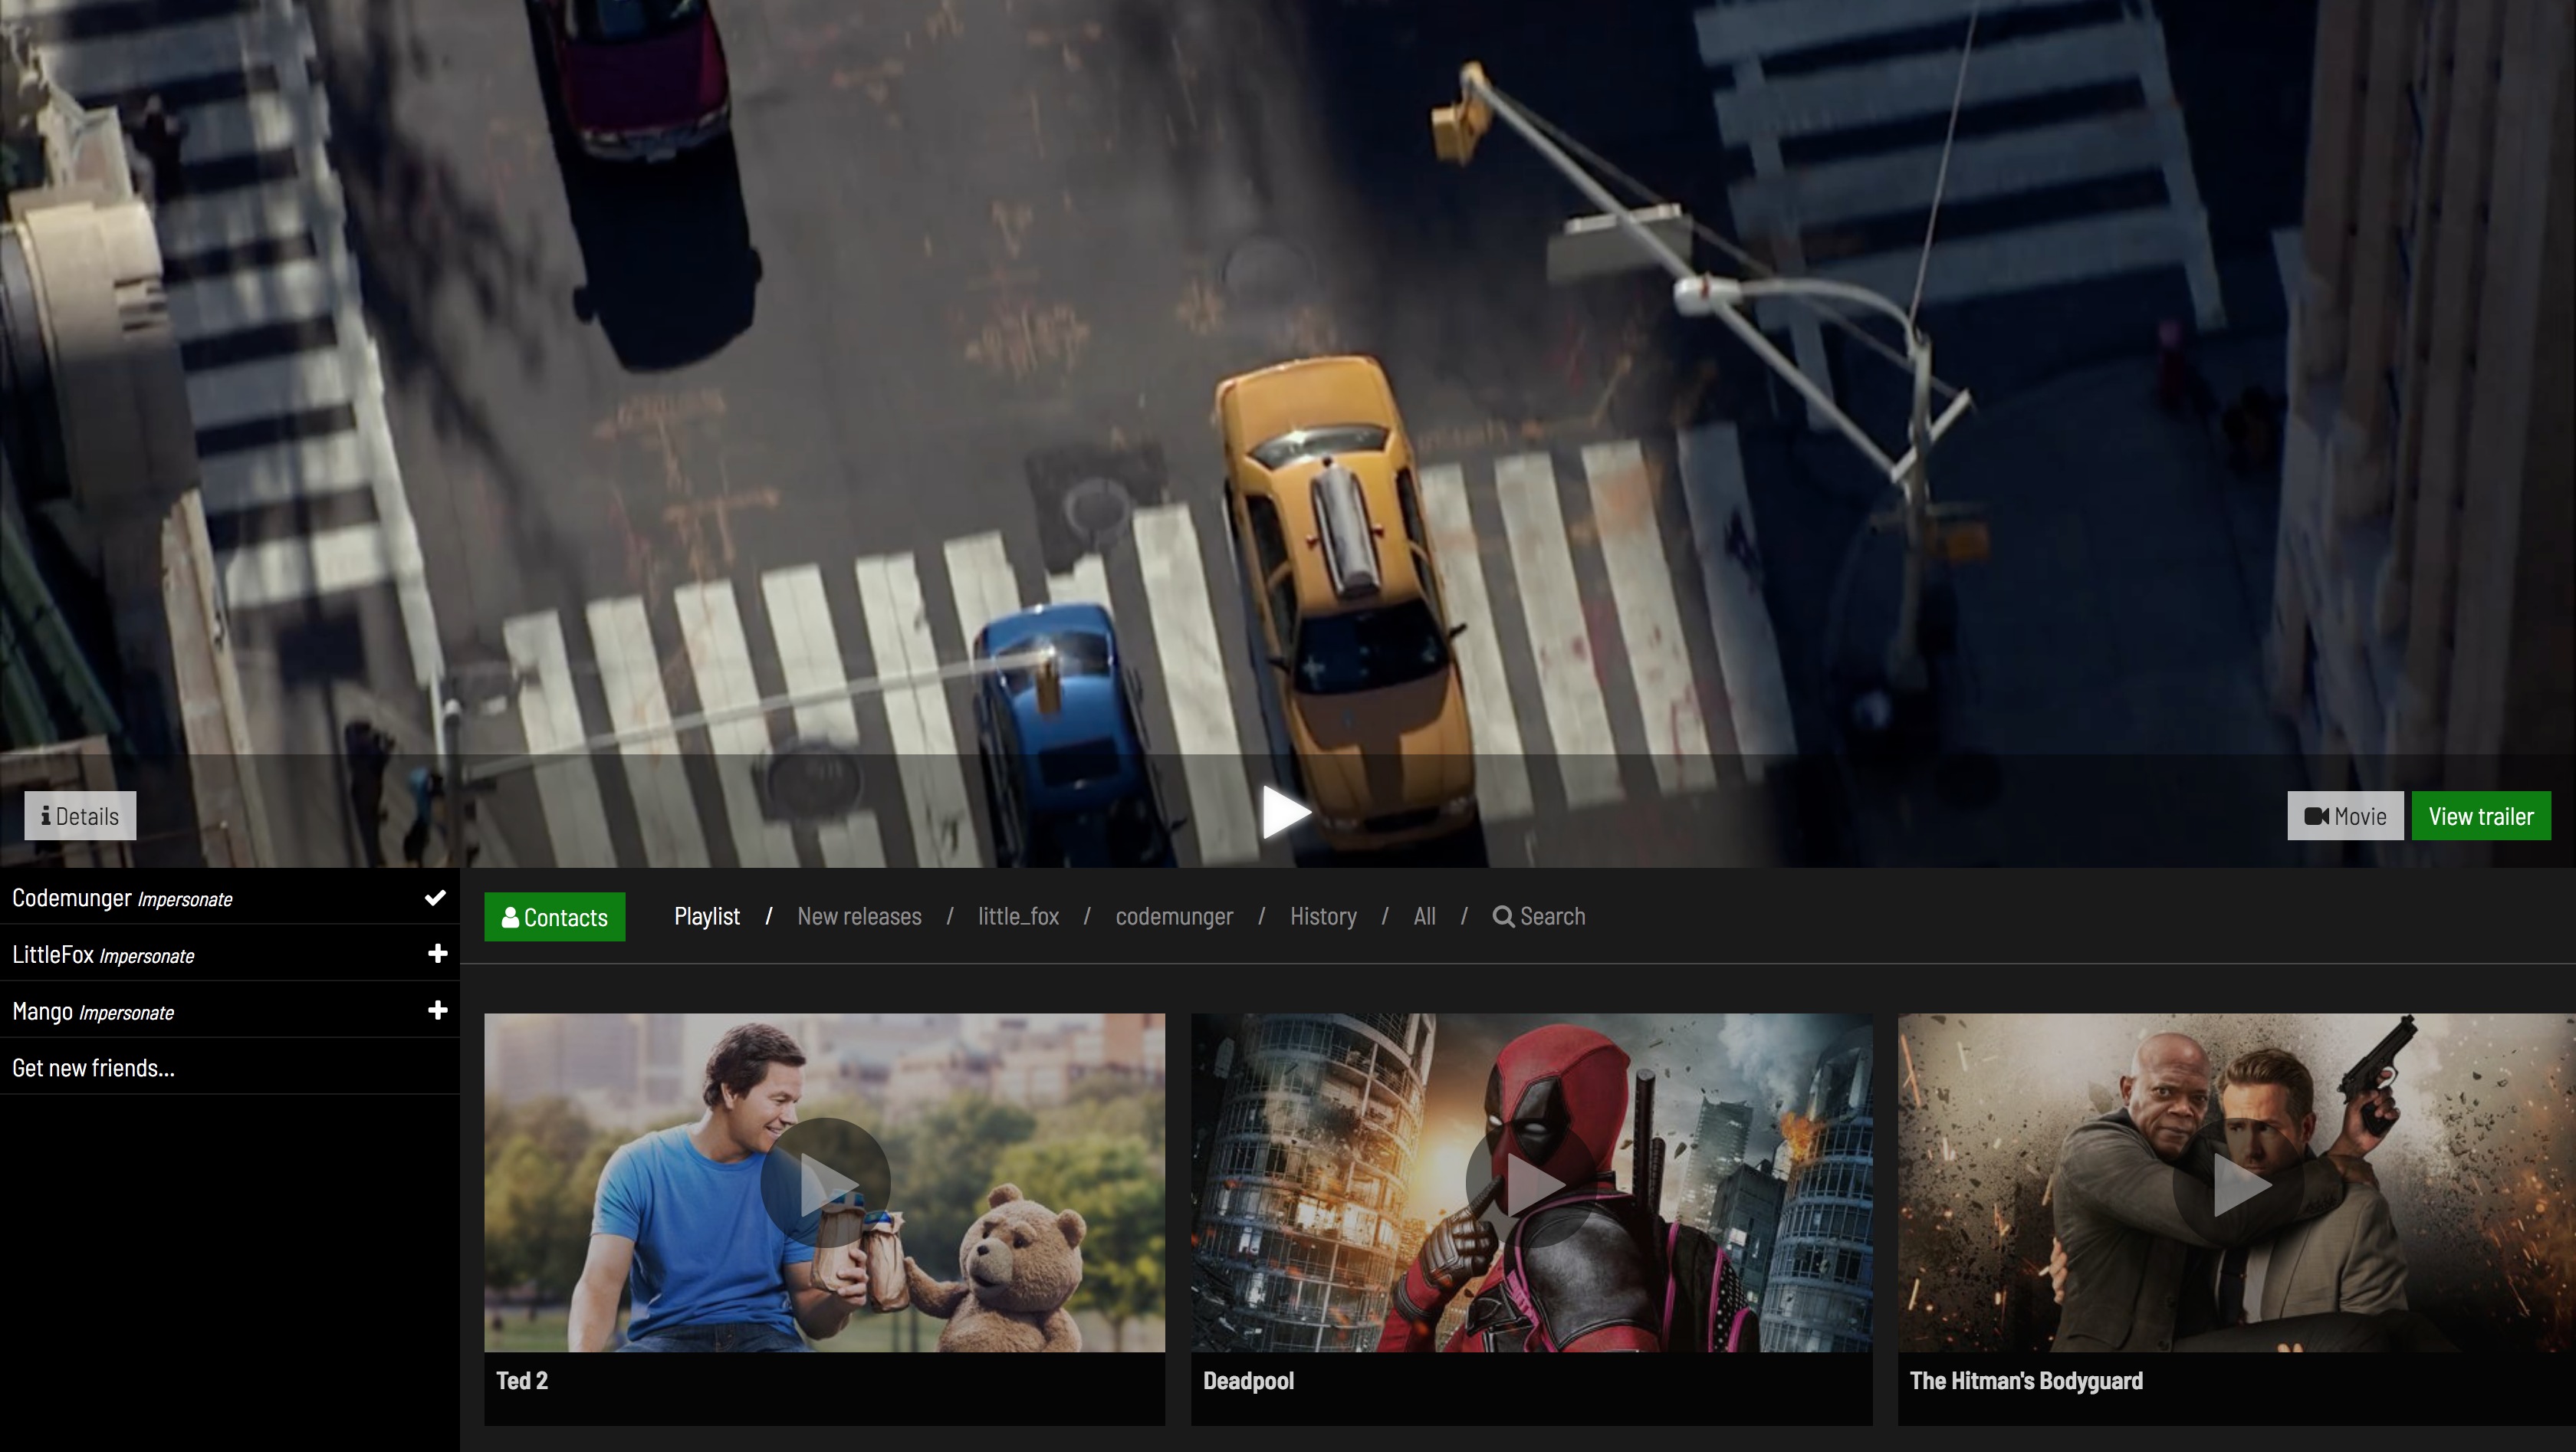
Task: Click Impersonate next to Mango
Action: click(127, 1014)
